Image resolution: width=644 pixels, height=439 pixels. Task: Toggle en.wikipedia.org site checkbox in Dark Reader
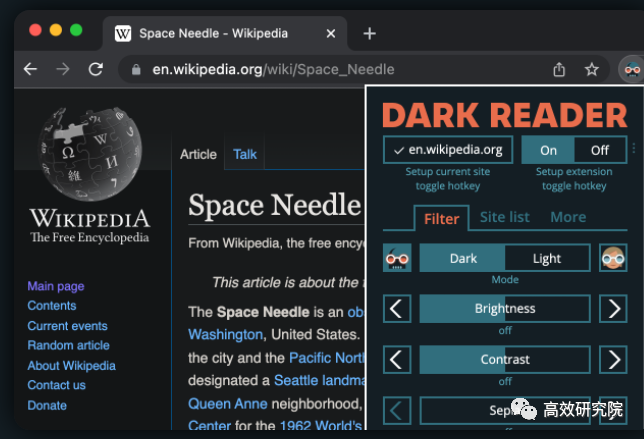[448, 150]
